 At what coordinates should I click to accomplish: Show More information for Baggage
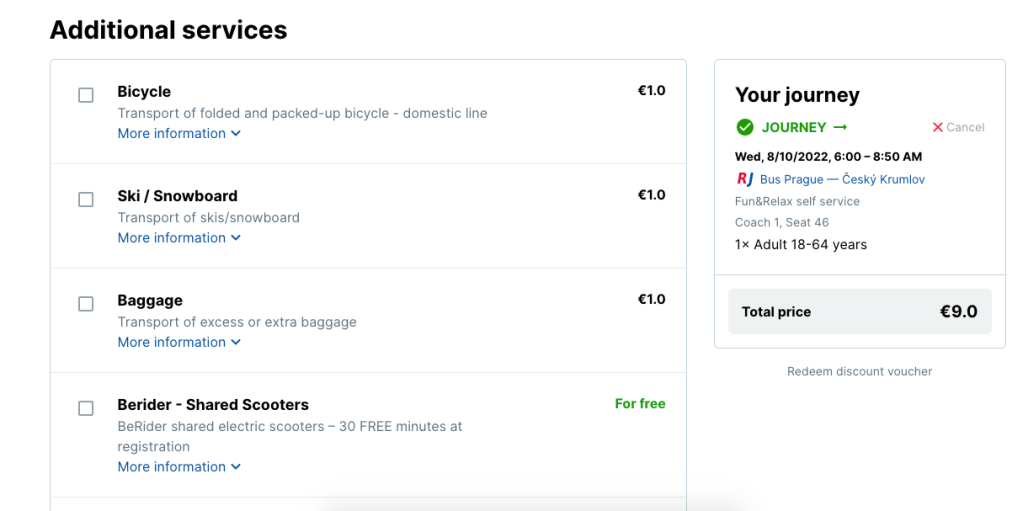(x=179, y=342)
